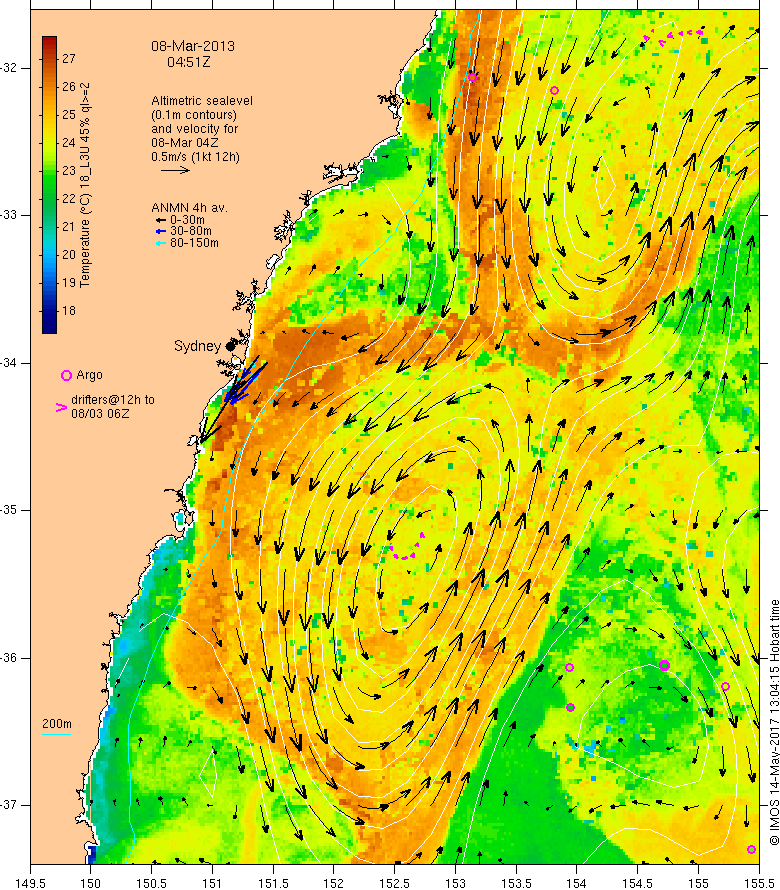Viewport: 780px width, 890px height.
Task: Click the Argo float near 36.2°S 155.2°E
Action: click(x=725, y=687)
